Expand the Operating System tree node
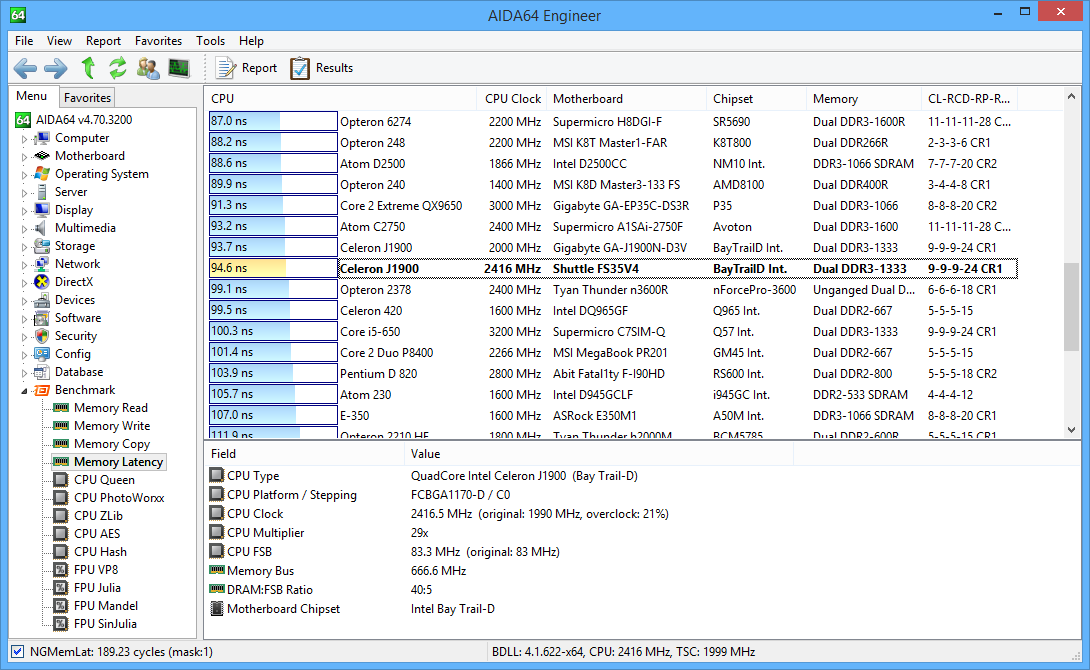The image size is (1090, 670). [24, 175]
